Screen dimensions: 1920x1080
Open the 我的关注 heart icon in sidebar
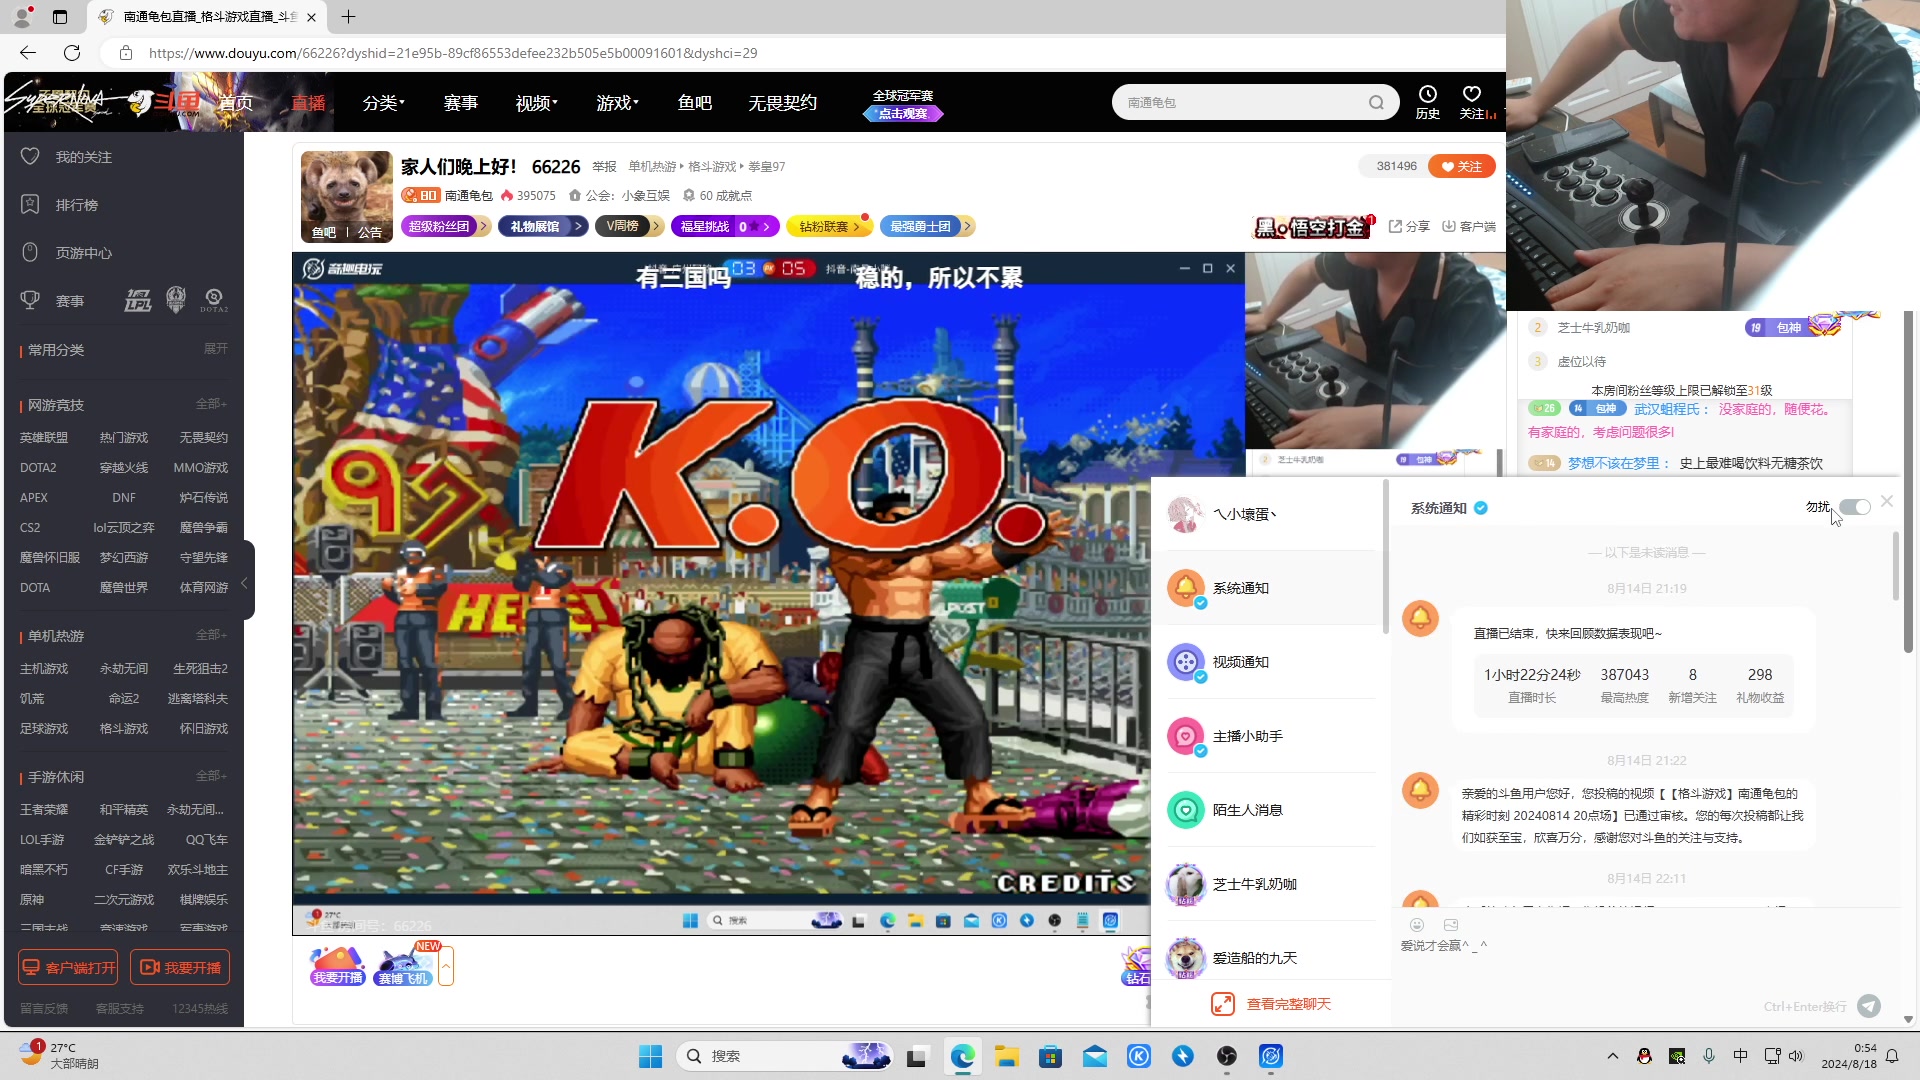[30, 157]
